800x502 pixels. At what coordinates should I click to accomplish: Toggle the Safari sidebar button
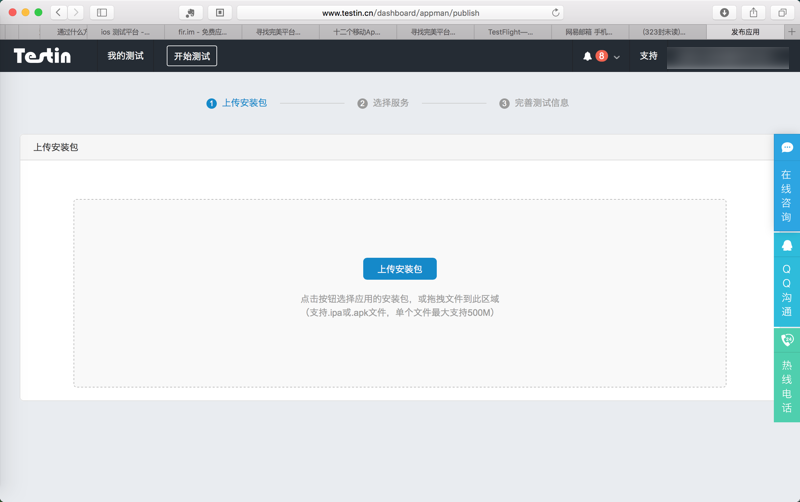[102, 12]
